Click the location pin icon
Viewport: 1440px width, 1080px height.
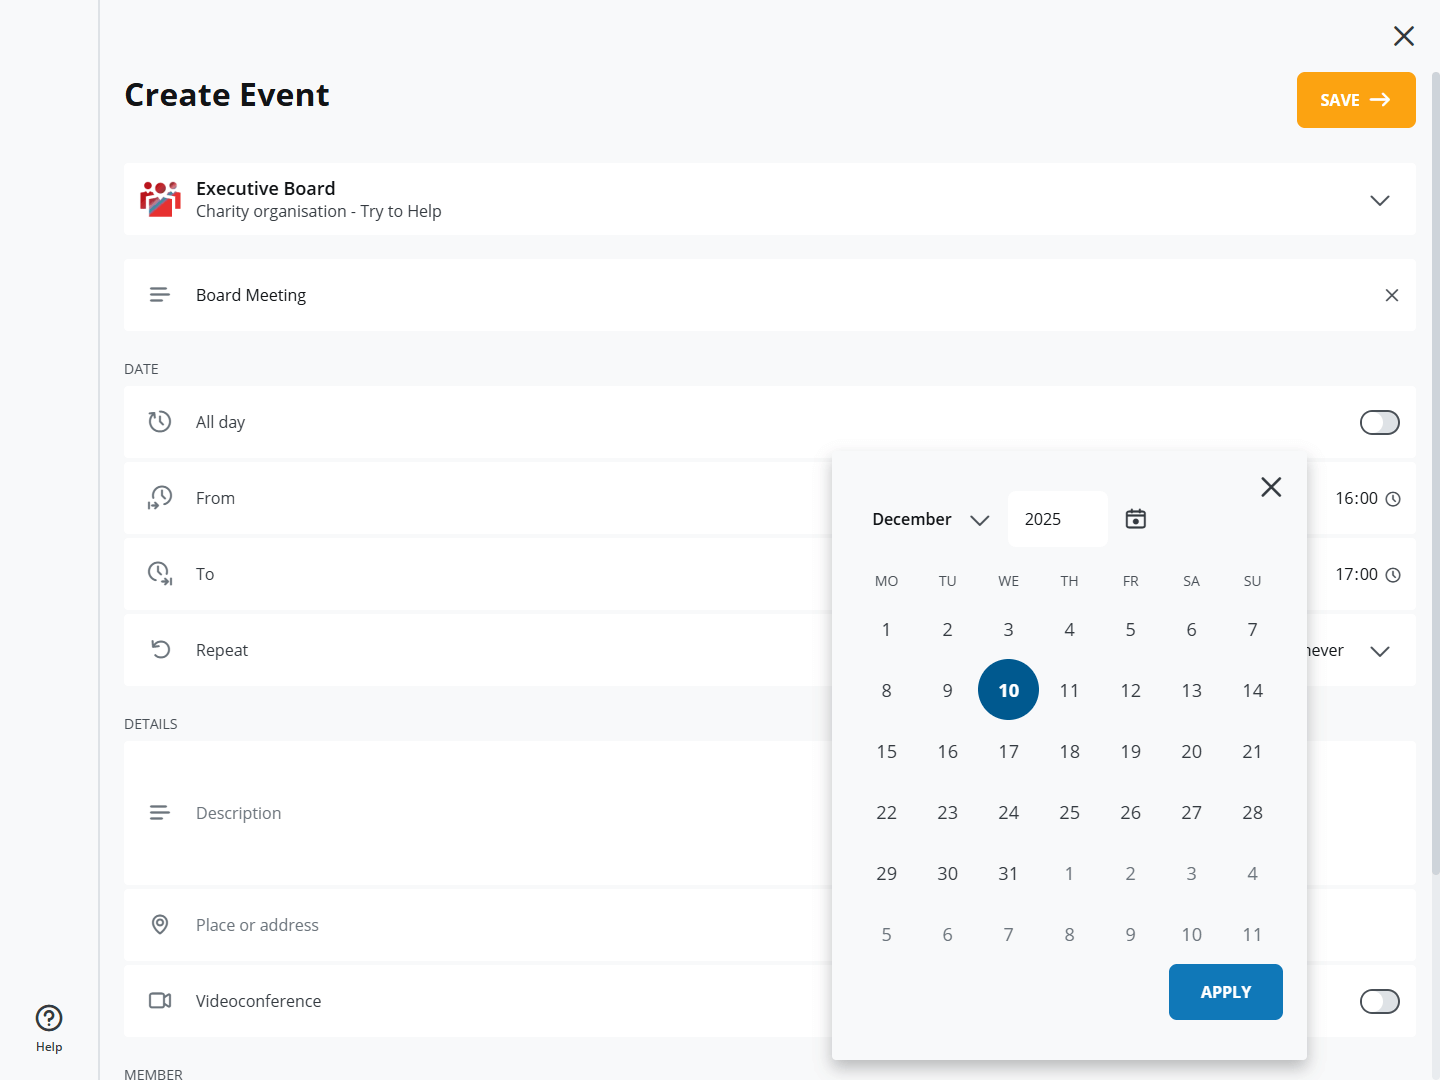pos(160,925)
